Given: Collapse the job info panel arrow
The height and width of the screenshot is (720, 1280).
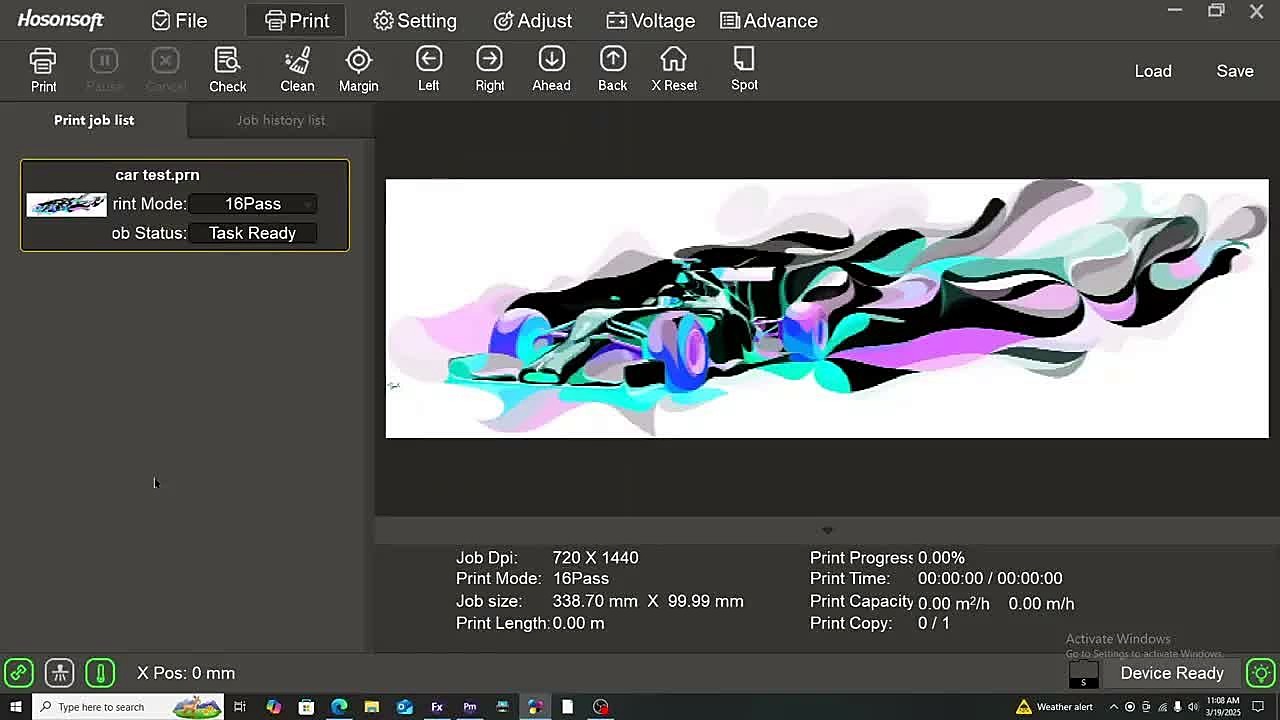Looking at the screenshot, I should (827, 530).
